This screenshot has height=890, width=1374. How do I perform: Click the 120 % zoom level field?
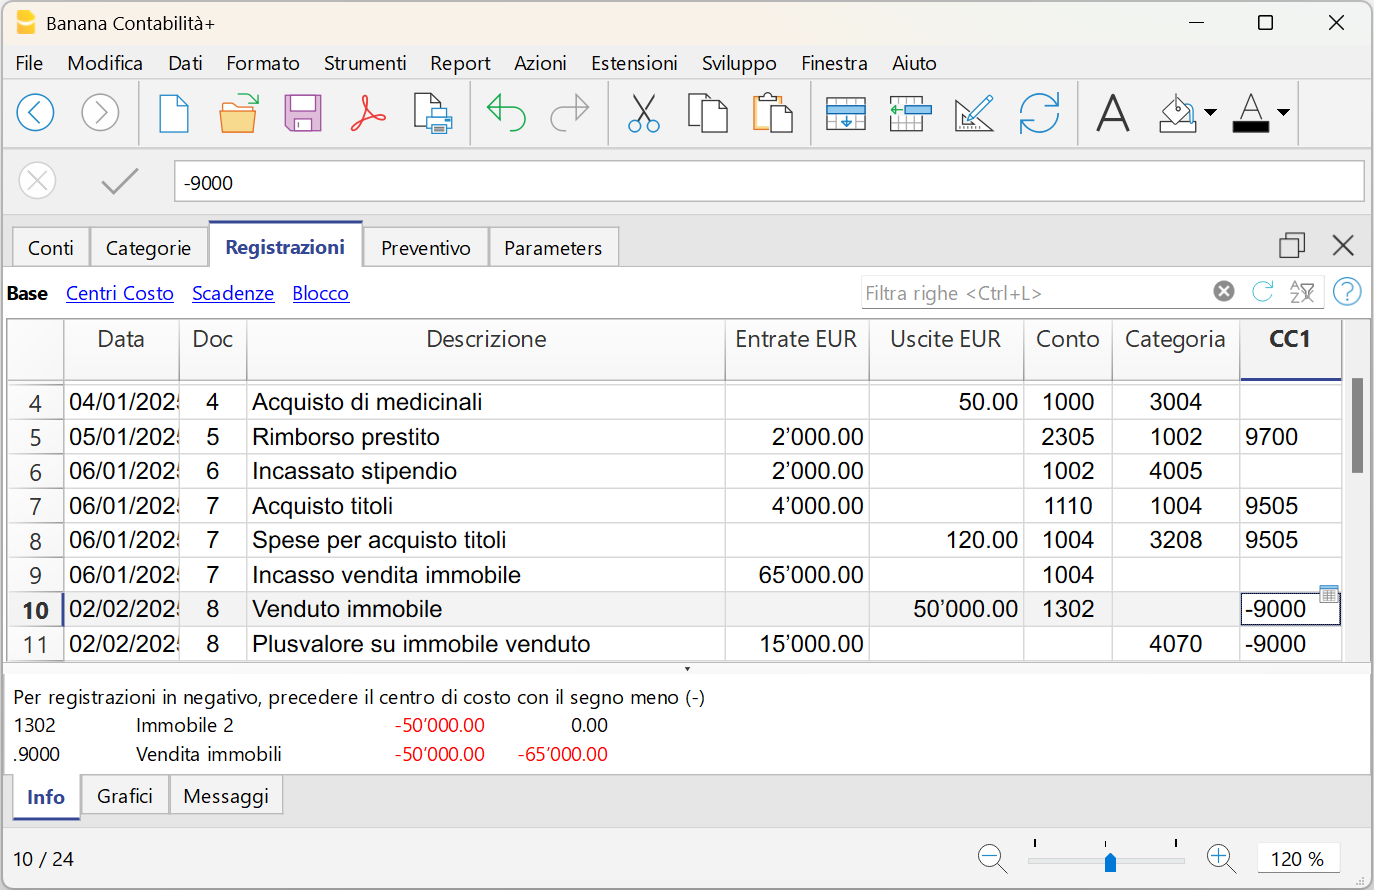click(x=1297, y=859)
